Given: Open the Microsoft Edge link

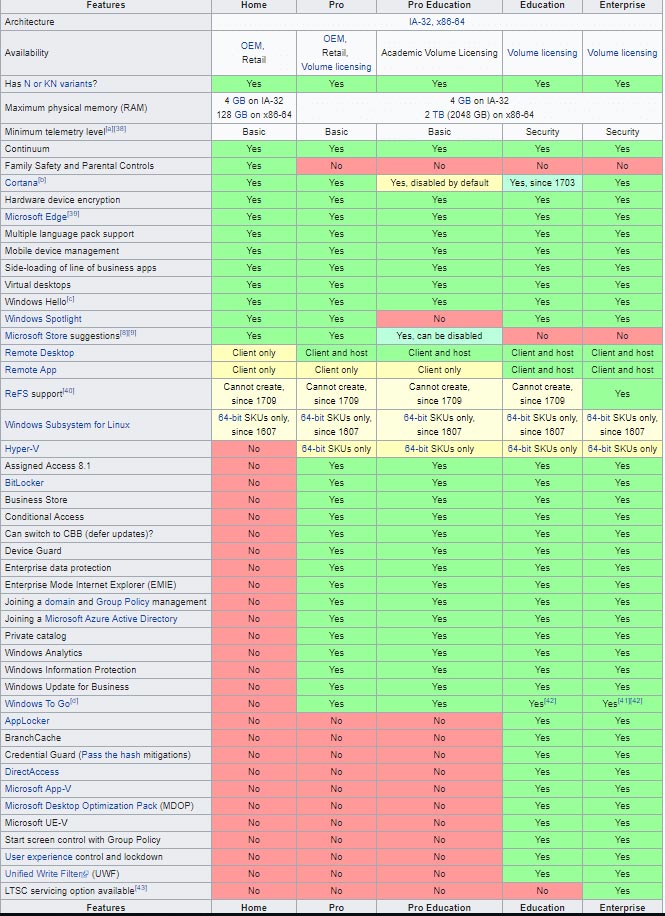Looking at the screenshot, I should (x=36, y=217).
